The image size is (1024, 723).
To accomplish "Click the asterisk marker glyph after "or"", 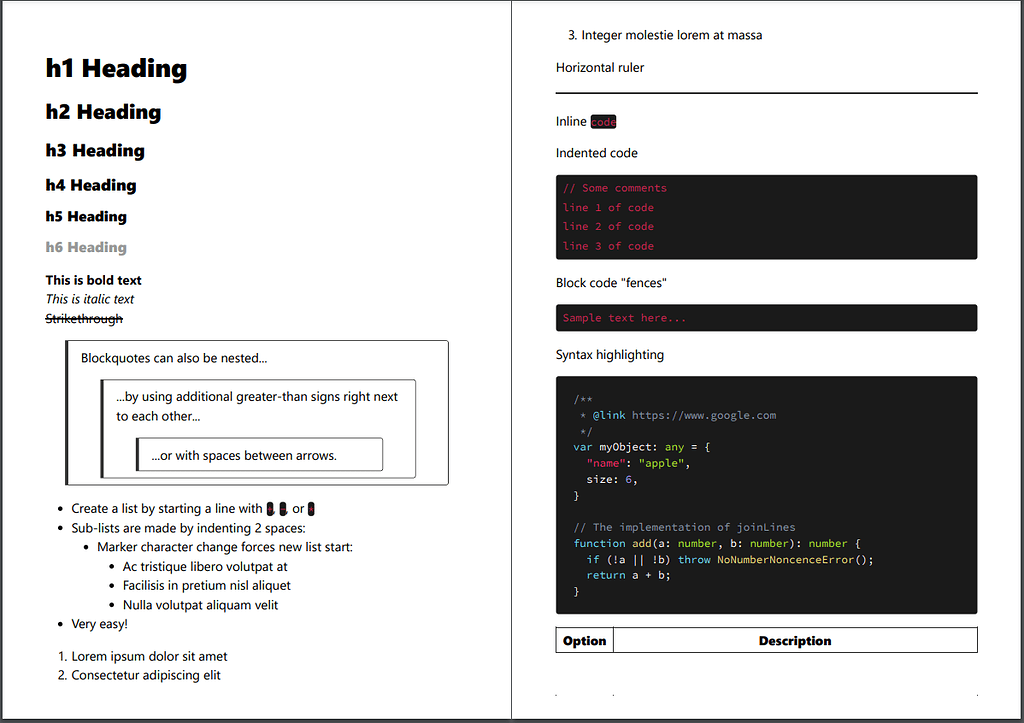I will [x=309, y=508].
